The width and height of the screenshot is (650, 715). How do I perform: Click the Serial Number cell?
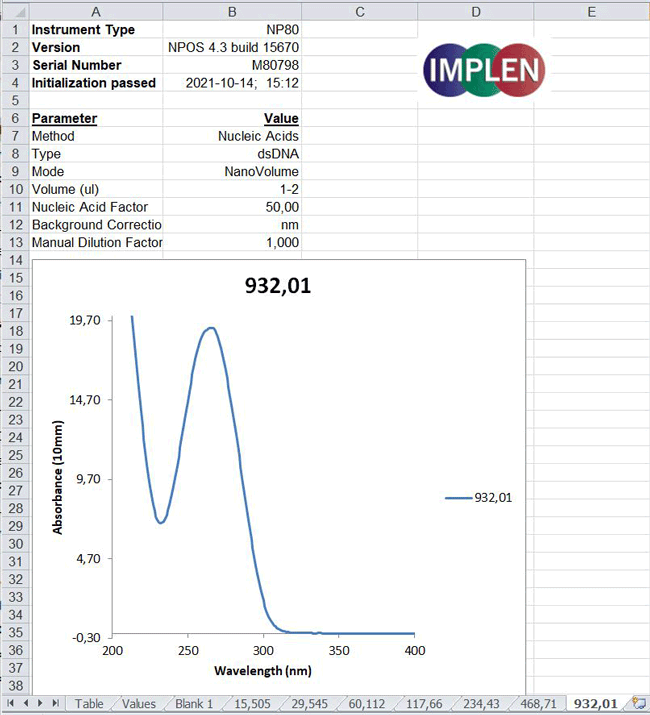coord(96,65)
